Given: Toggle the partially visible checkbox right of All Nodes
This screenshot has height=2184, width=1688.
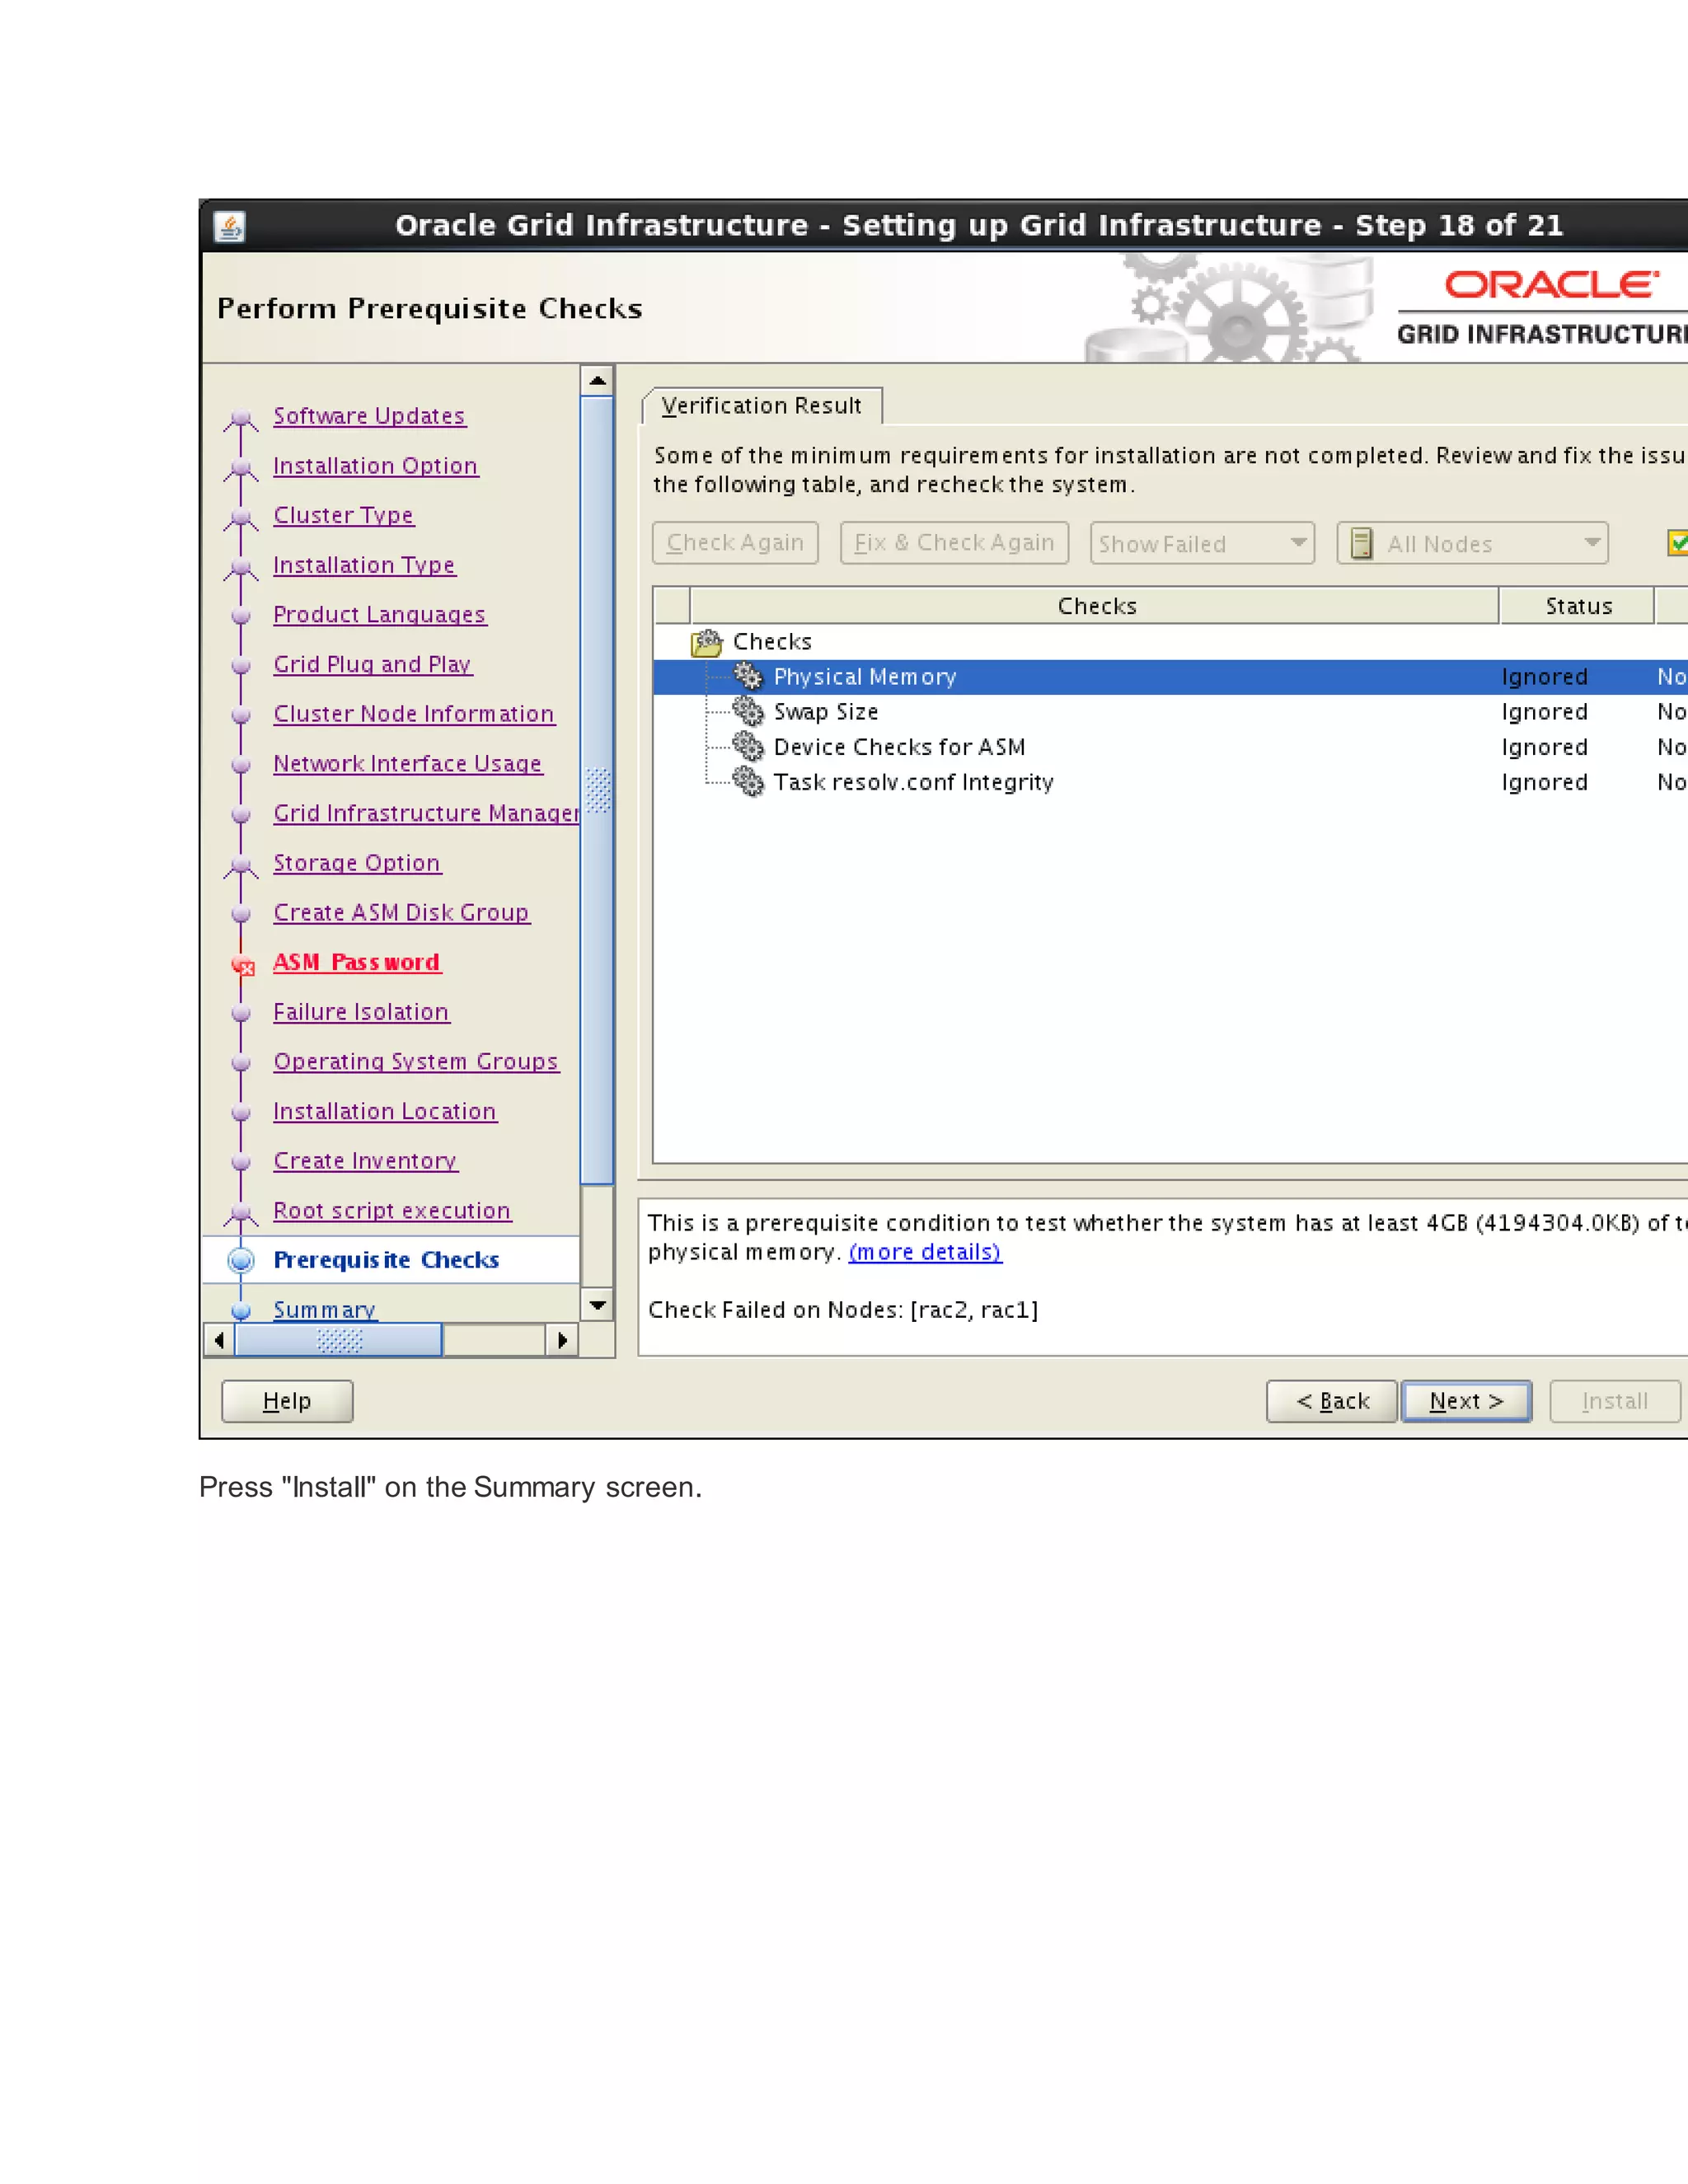Looking at the screenshot, I should (x=1678, y=543).
